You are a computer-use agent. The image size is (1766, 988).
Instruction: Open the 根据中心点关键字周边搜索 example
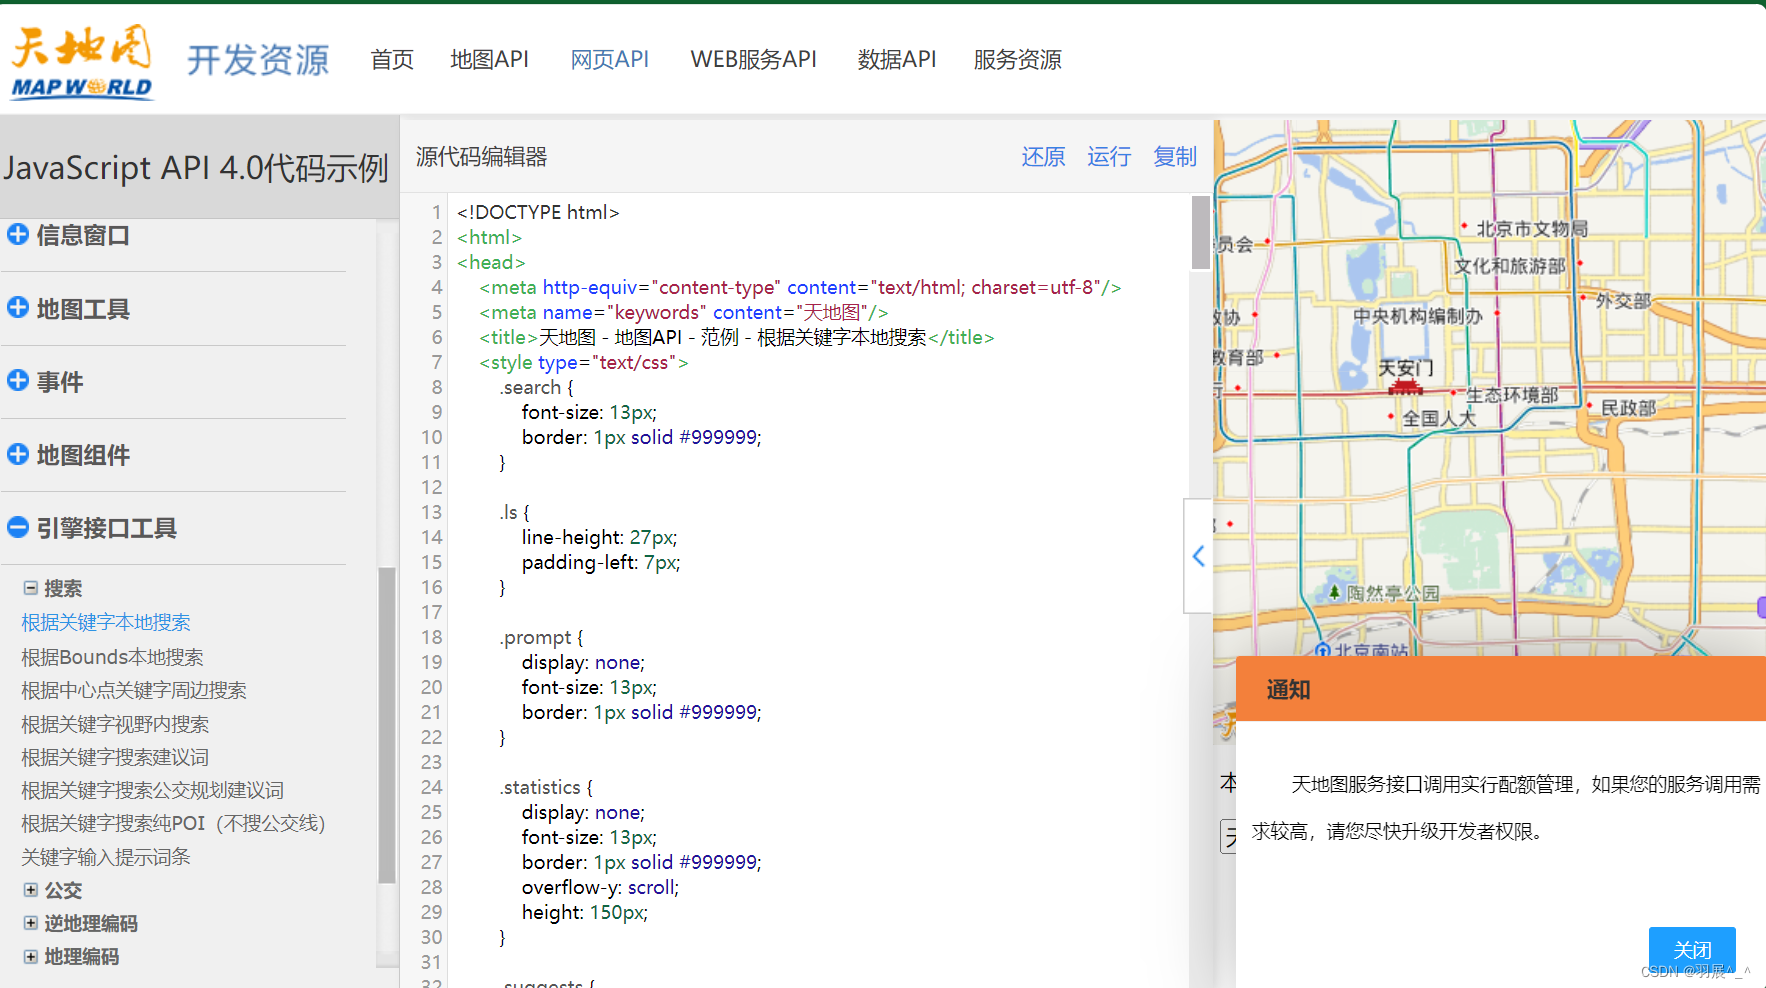click(x=134, y=690)
